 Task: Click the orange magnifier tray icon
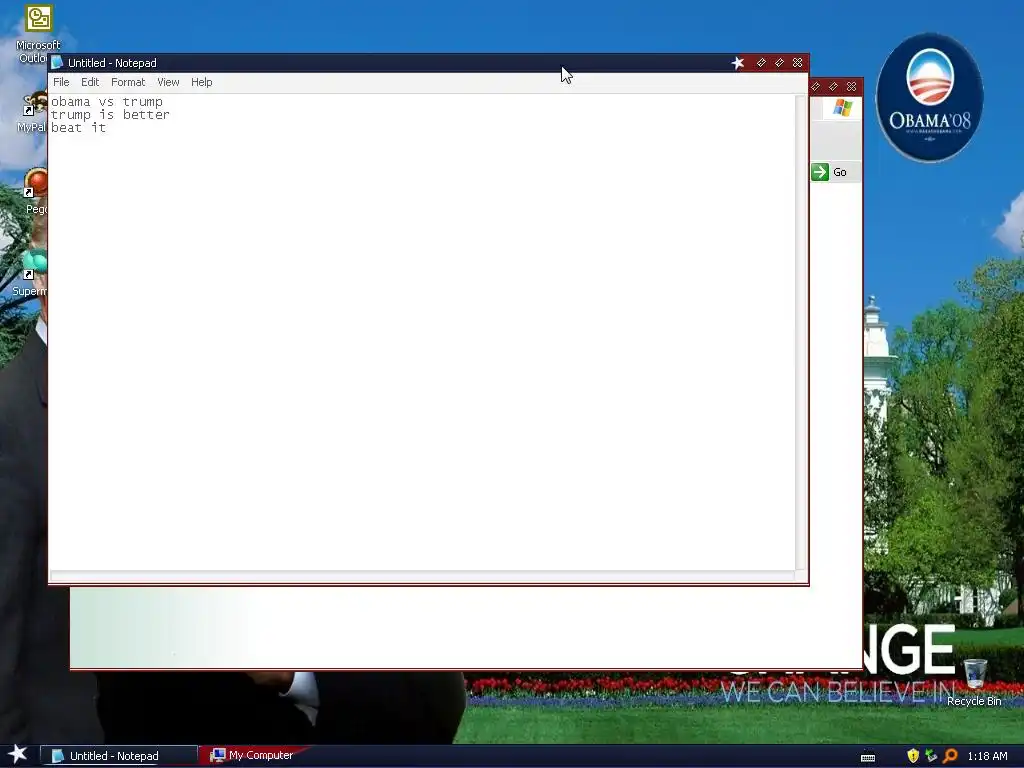950,756
